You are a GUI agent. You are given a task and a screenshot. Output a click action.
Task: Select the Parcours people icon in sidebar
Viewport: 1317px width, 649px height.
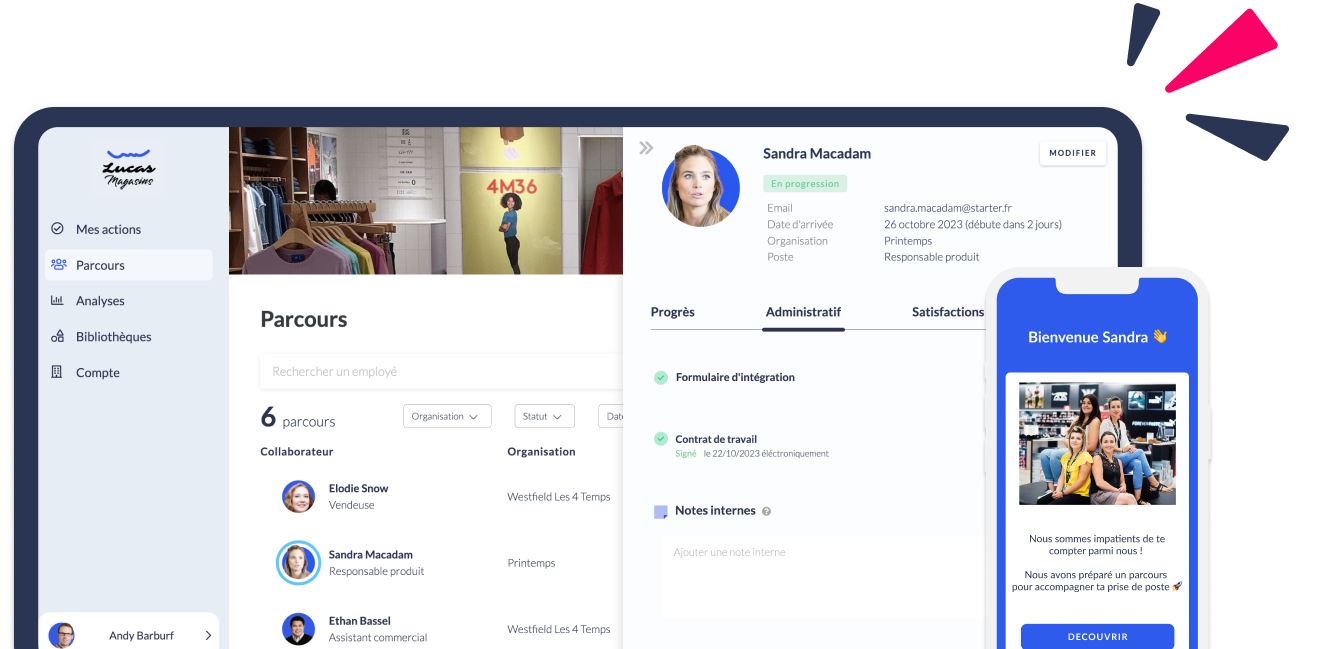57,265
